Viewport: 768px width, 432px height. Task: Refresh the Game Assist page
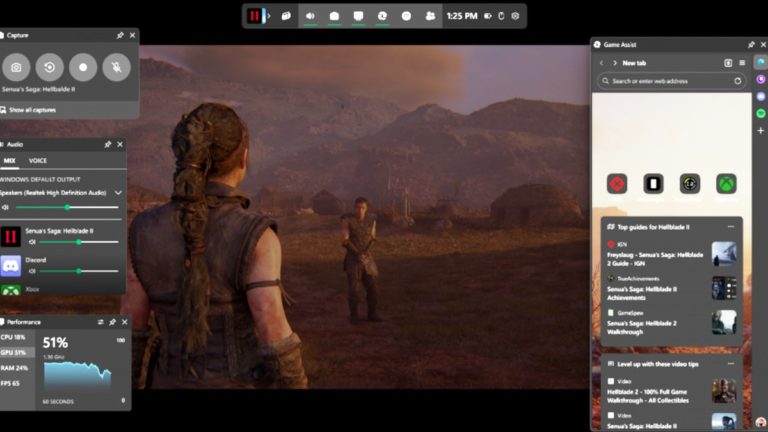738,81
